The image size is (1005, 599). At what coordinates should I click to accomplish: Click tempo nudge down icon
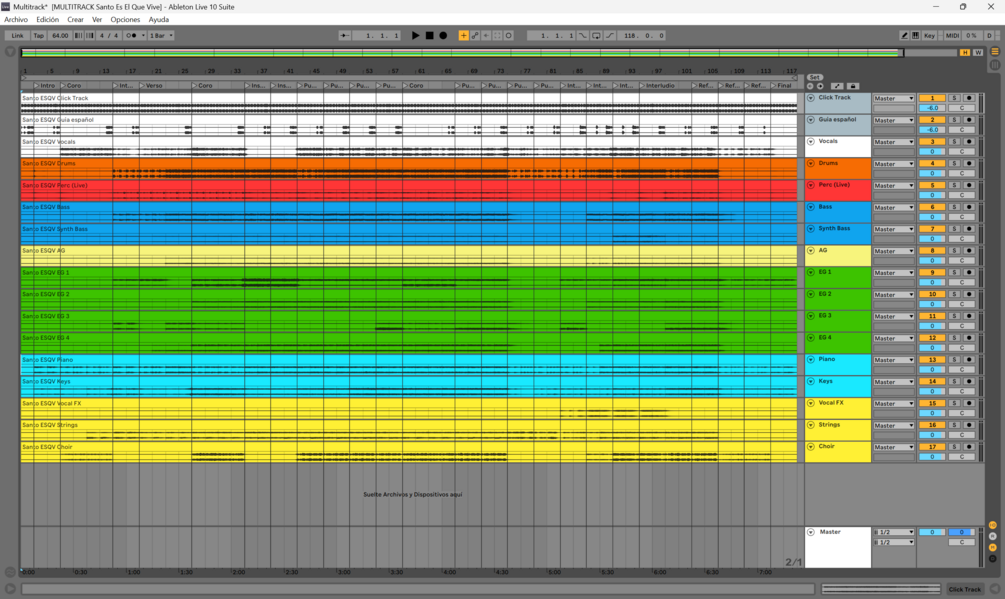pyautogui.click(x=78, y=35)
